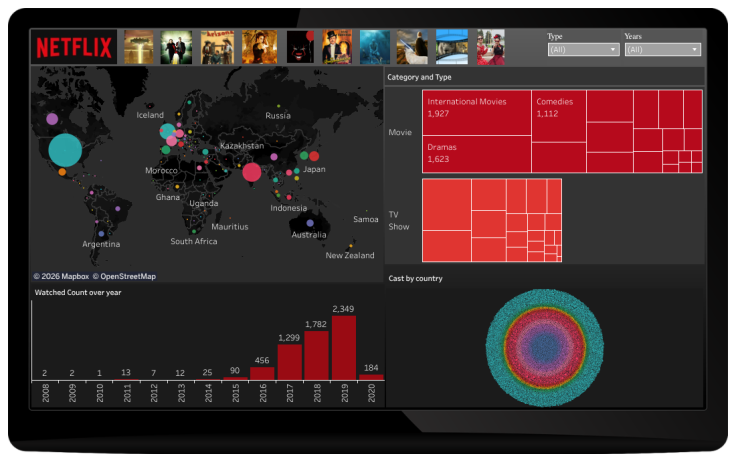The height and width of the screenshot is (454, 736).
Task: Click the Samoa map label
Action: (x=366, y=219)
